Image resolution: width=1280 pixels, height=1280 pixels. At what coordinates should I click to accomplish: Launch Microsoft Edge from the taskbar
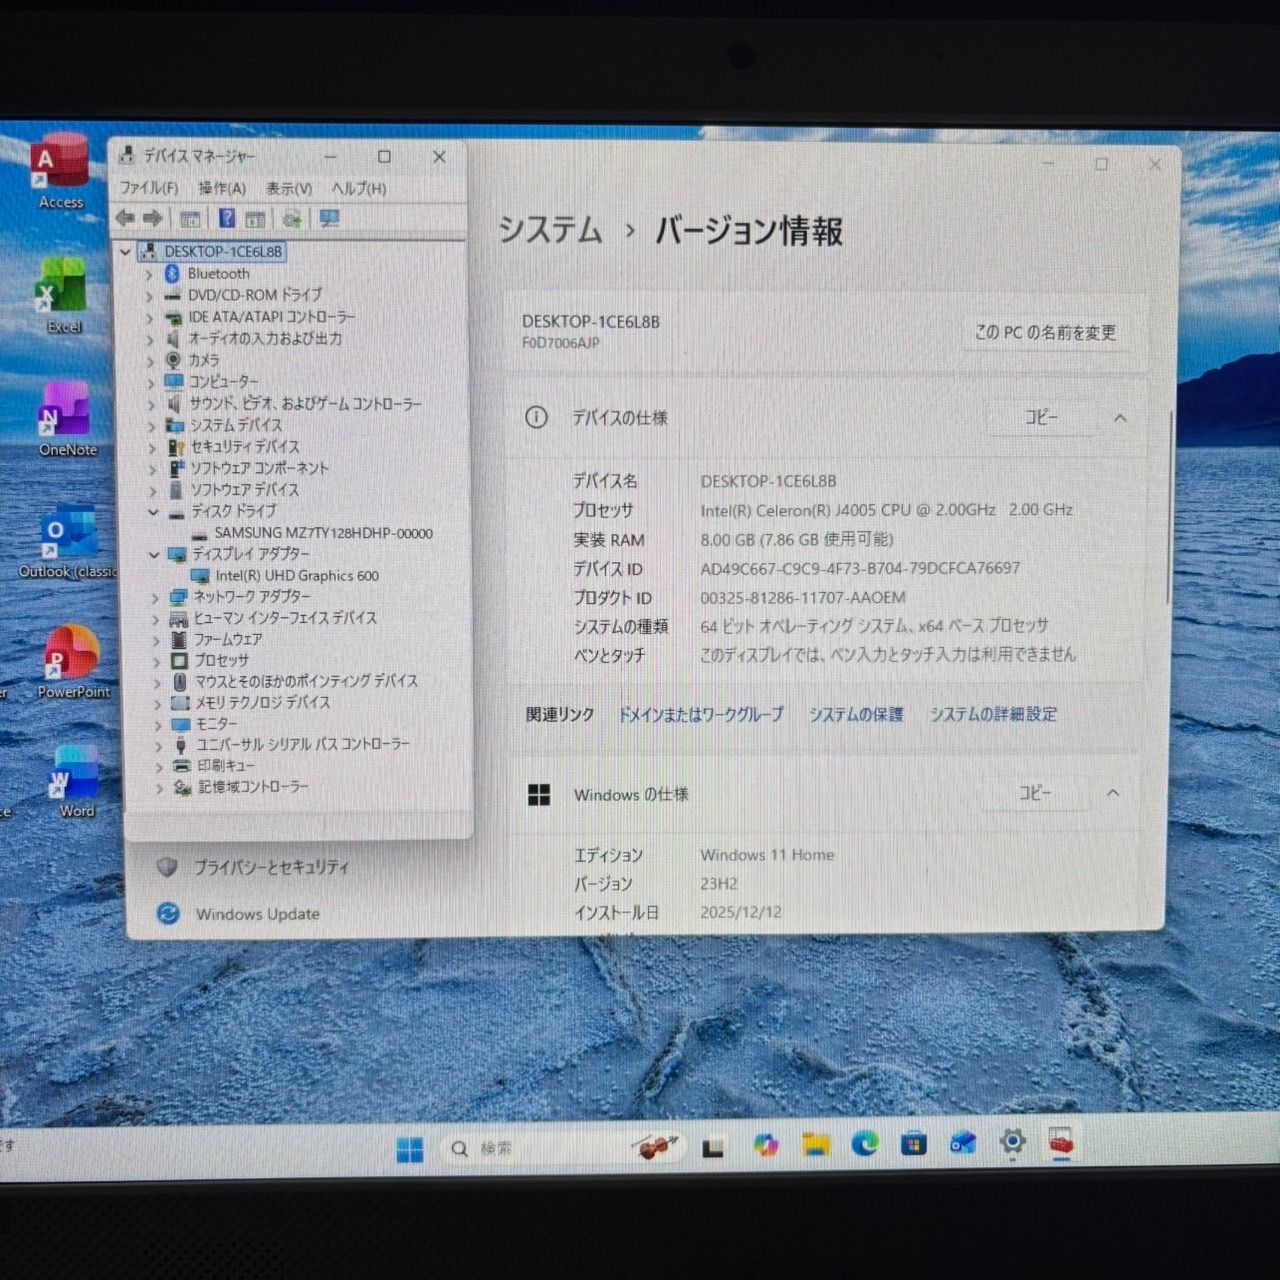click(865, 1144)
